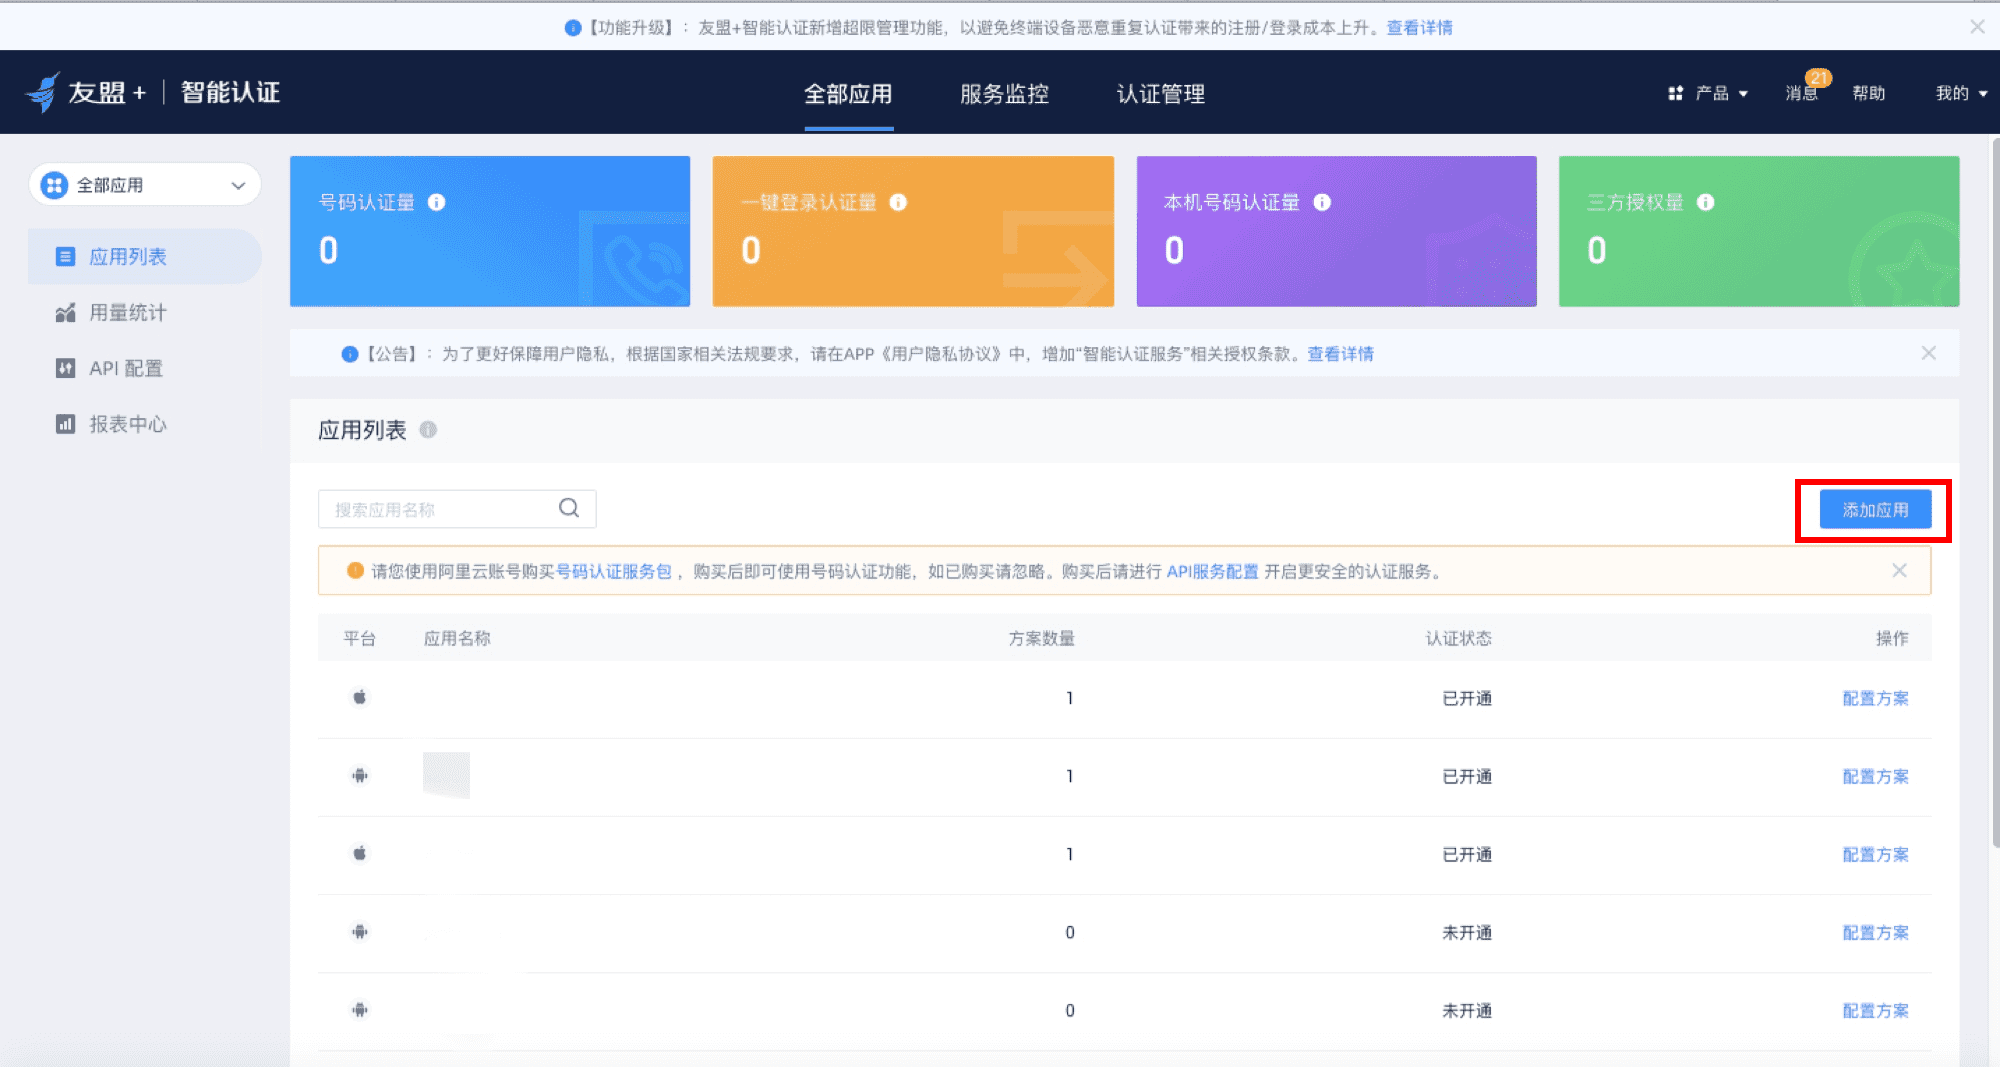This screenshot has height=1067, width=2000.
Task: Open the 我的 account dropdown
Action: coord(1961,93)
